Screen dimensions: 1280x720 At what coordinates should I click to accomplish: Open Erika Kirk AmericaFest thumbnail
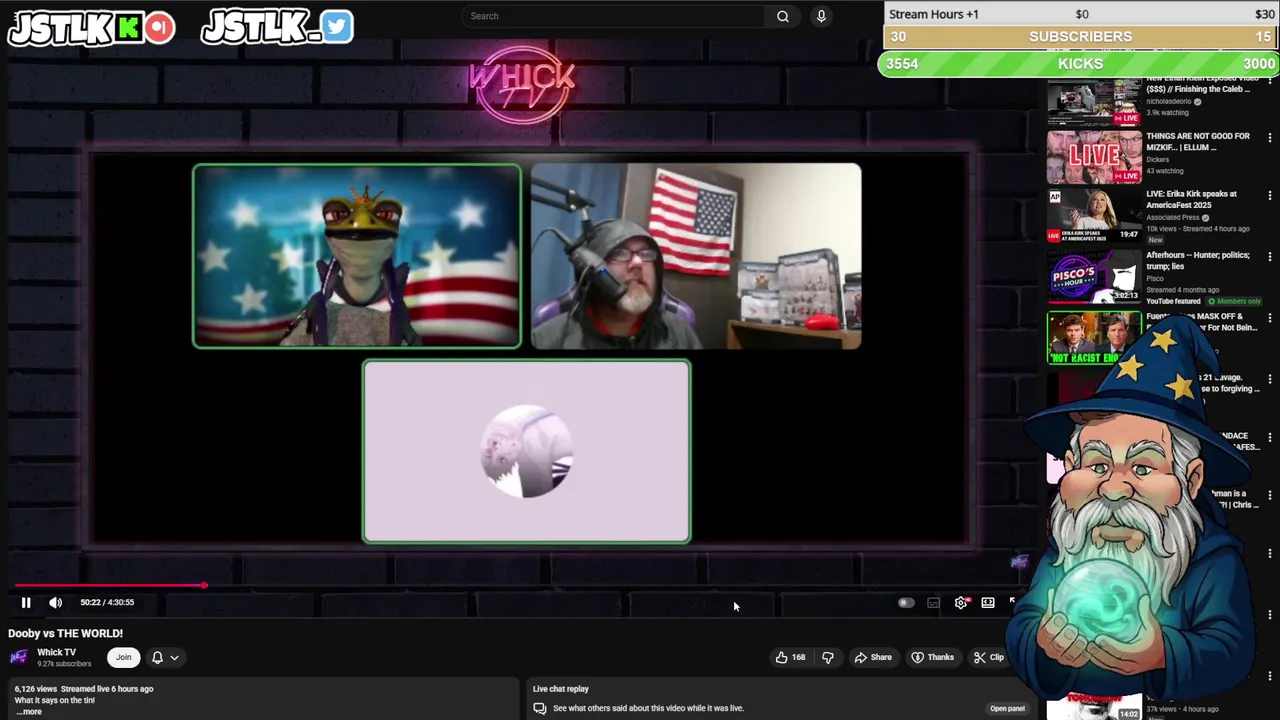(x=1094, y=216)
